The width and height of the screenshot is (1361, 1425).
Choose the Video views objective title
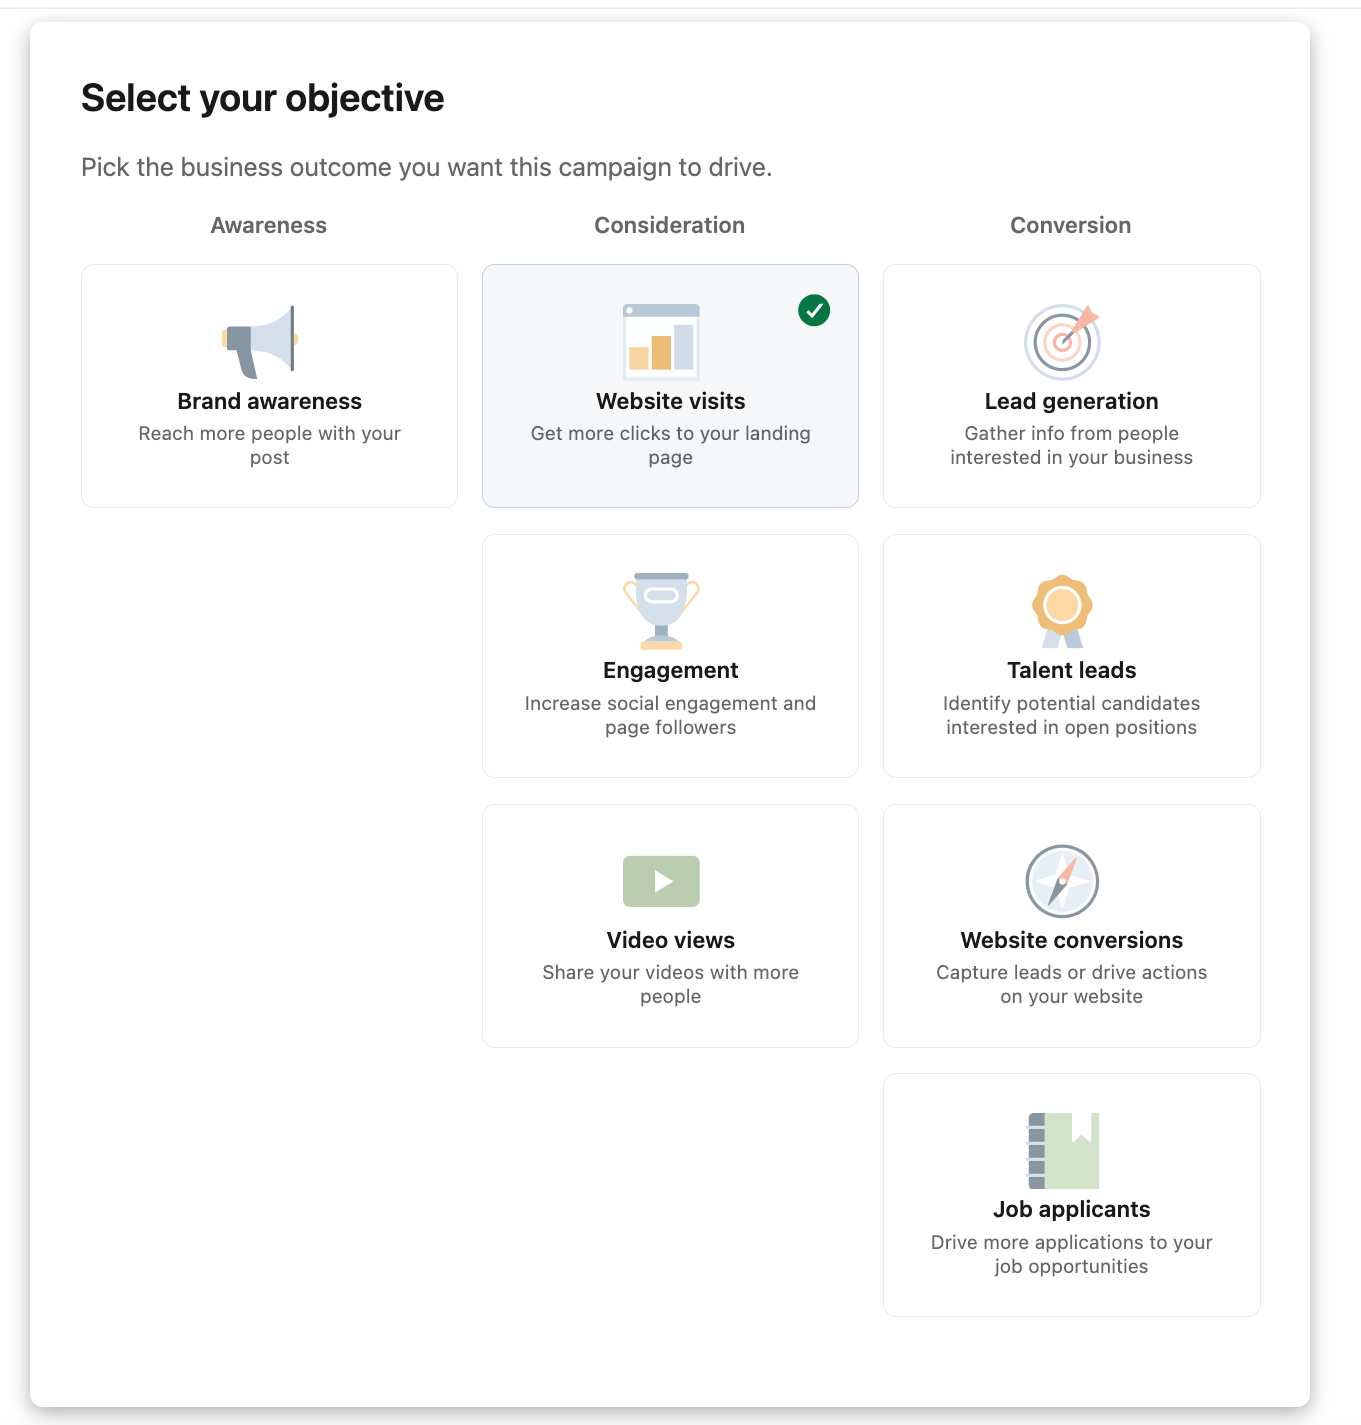click(670, 941)
